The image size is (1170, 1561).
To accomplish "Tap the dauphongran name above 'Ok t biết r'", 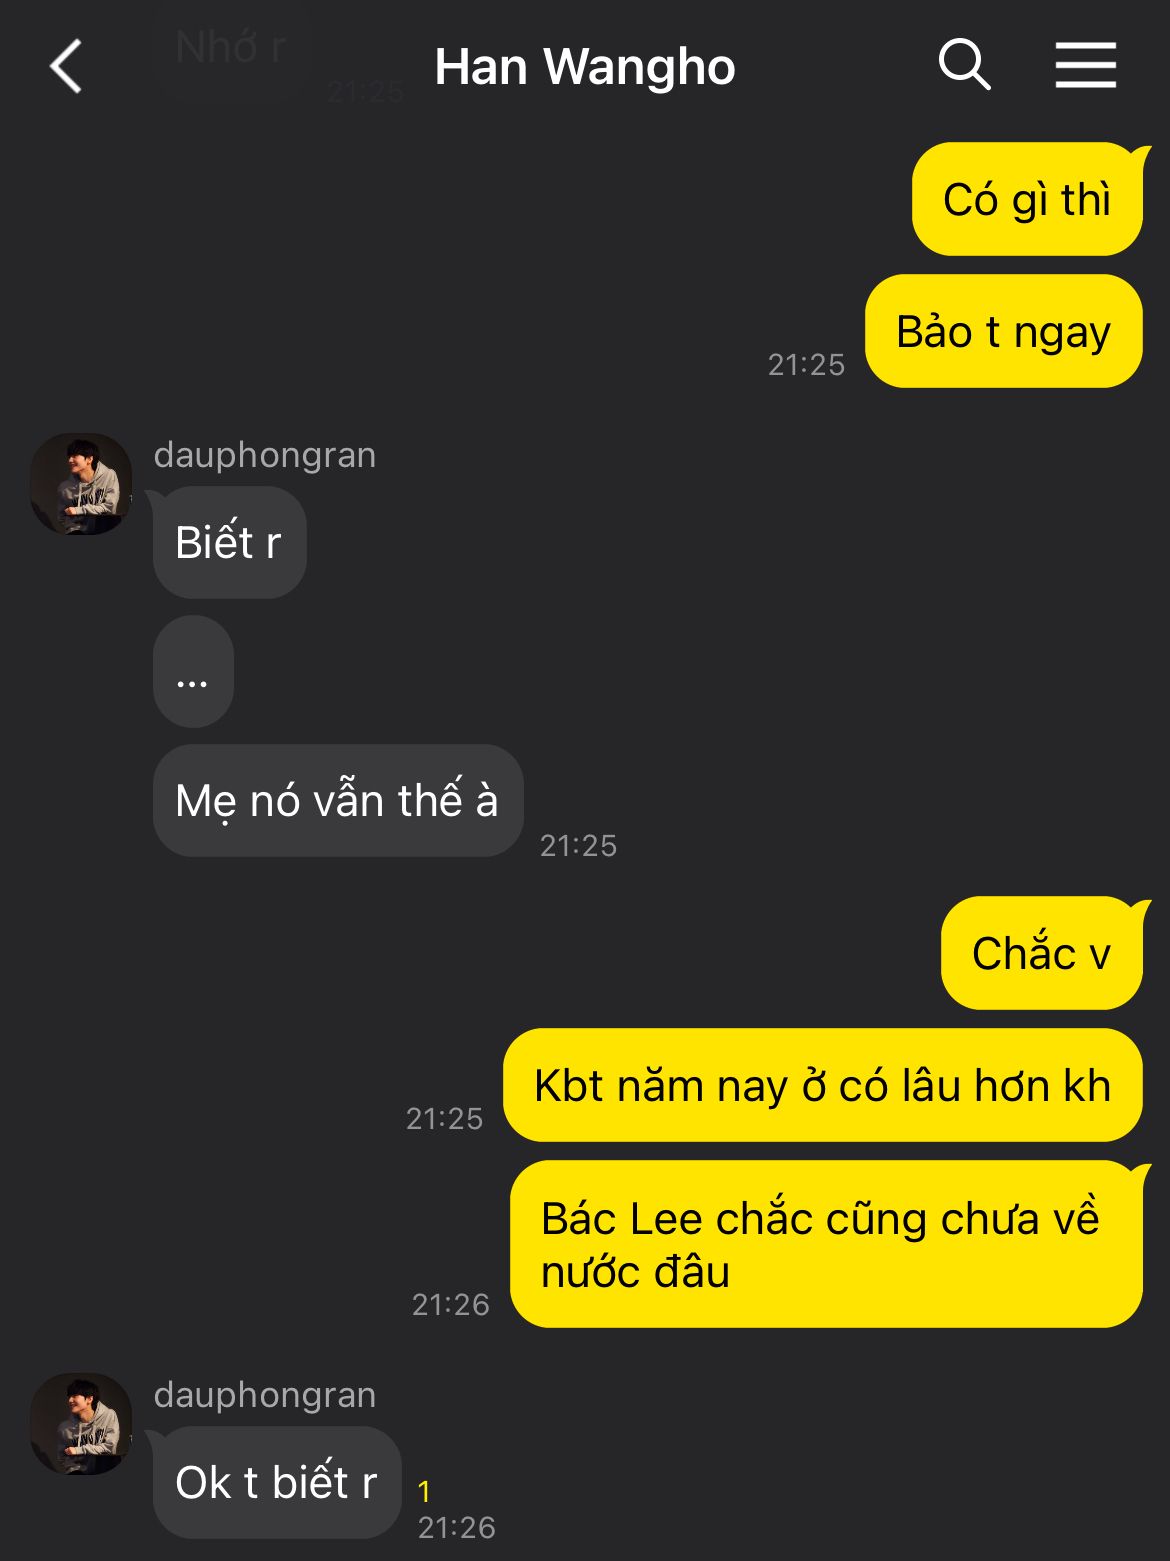I will pyautogui.click(x=265, y=1395).
